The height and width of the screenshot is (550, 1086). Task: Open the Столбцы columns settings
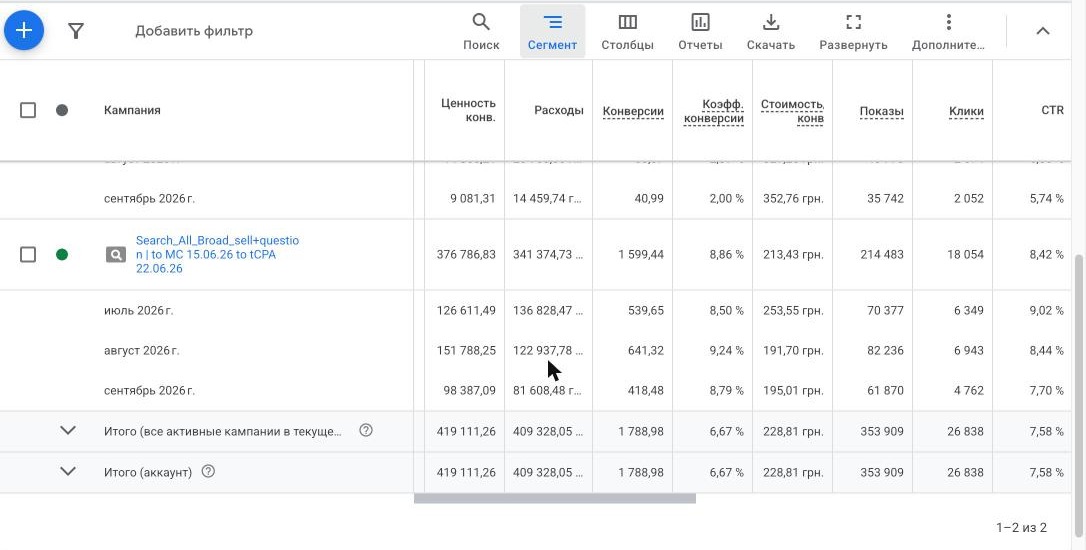click(627, 31)
